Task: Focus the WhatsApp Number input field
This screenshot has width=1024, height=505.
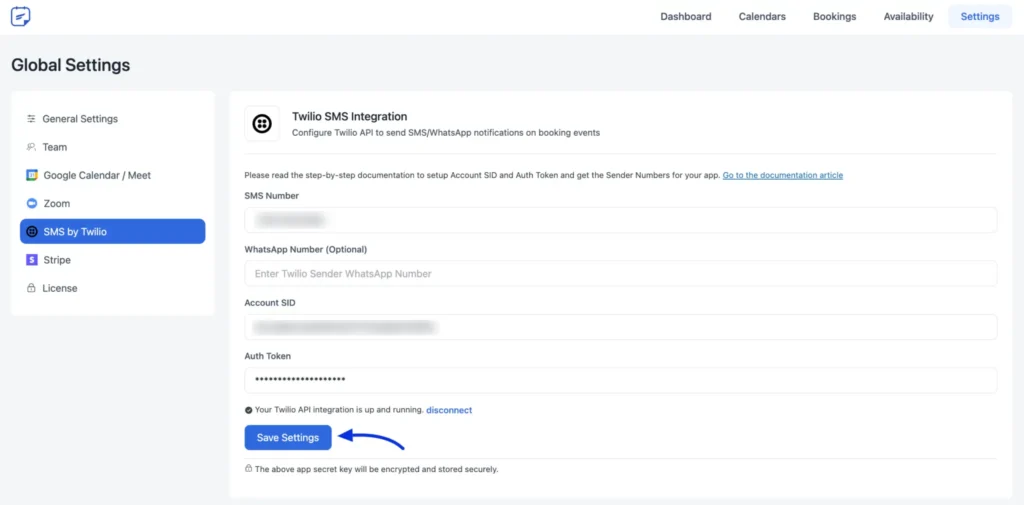Action: [621, 274]
